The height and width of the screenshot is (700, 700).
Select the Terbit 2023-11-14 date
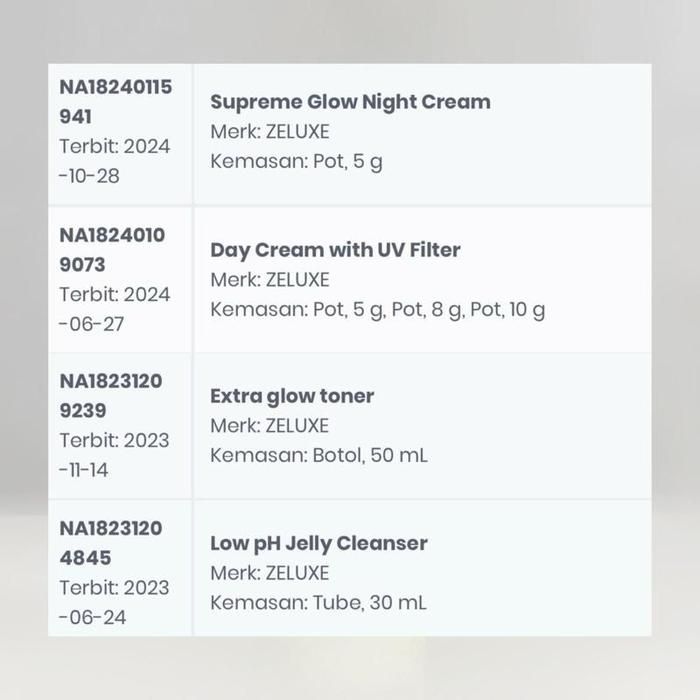pos(114,455)
